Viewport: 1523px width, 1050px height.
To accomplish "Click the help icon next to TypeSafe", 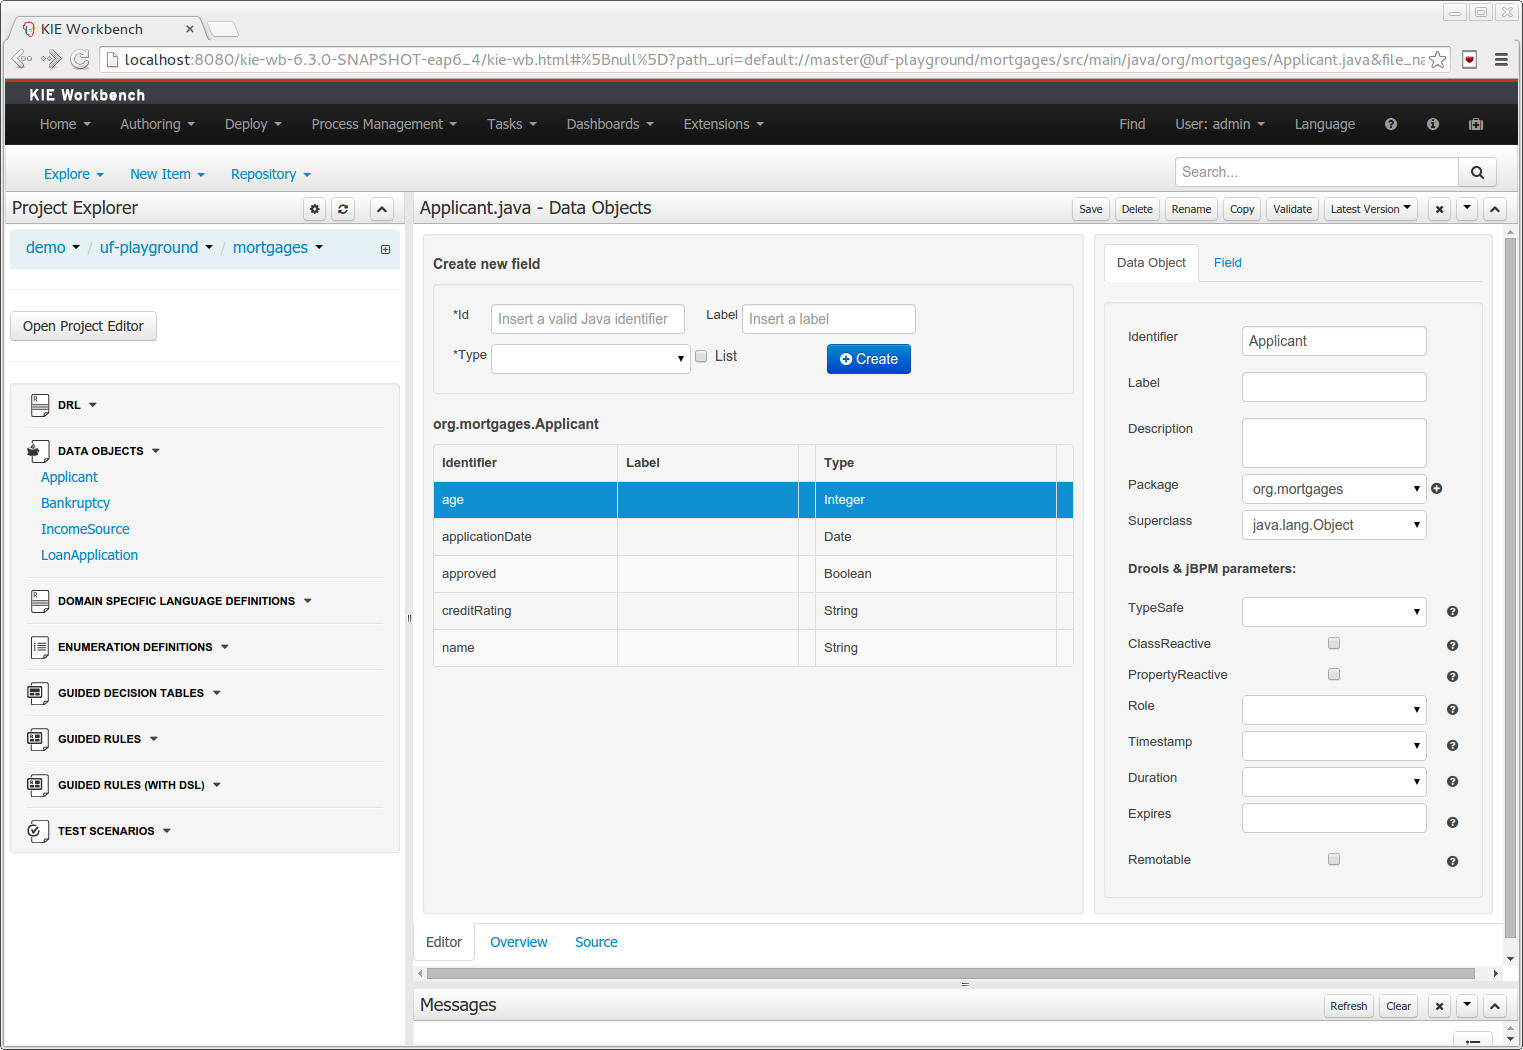I will 1452,612.
